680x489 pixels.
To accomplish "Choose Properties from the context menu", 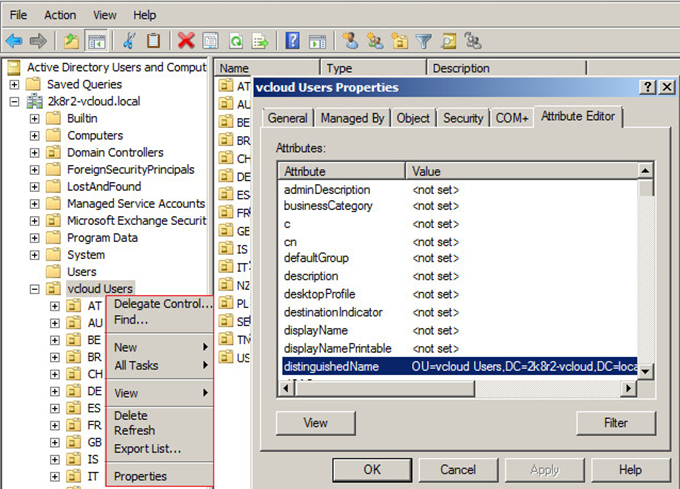I will (140, 476).
